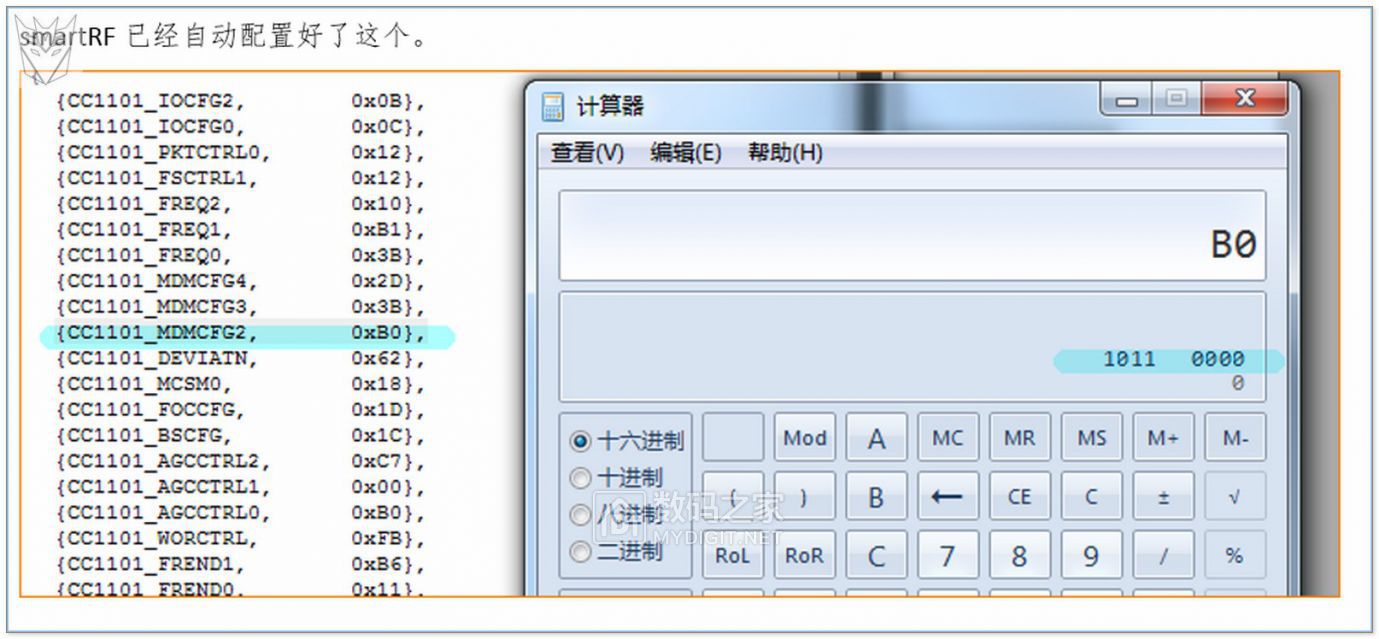Select the 二进制 (binary) radio button
The width and height of the screenshot is (1379, 639).
tap(580, 551)
